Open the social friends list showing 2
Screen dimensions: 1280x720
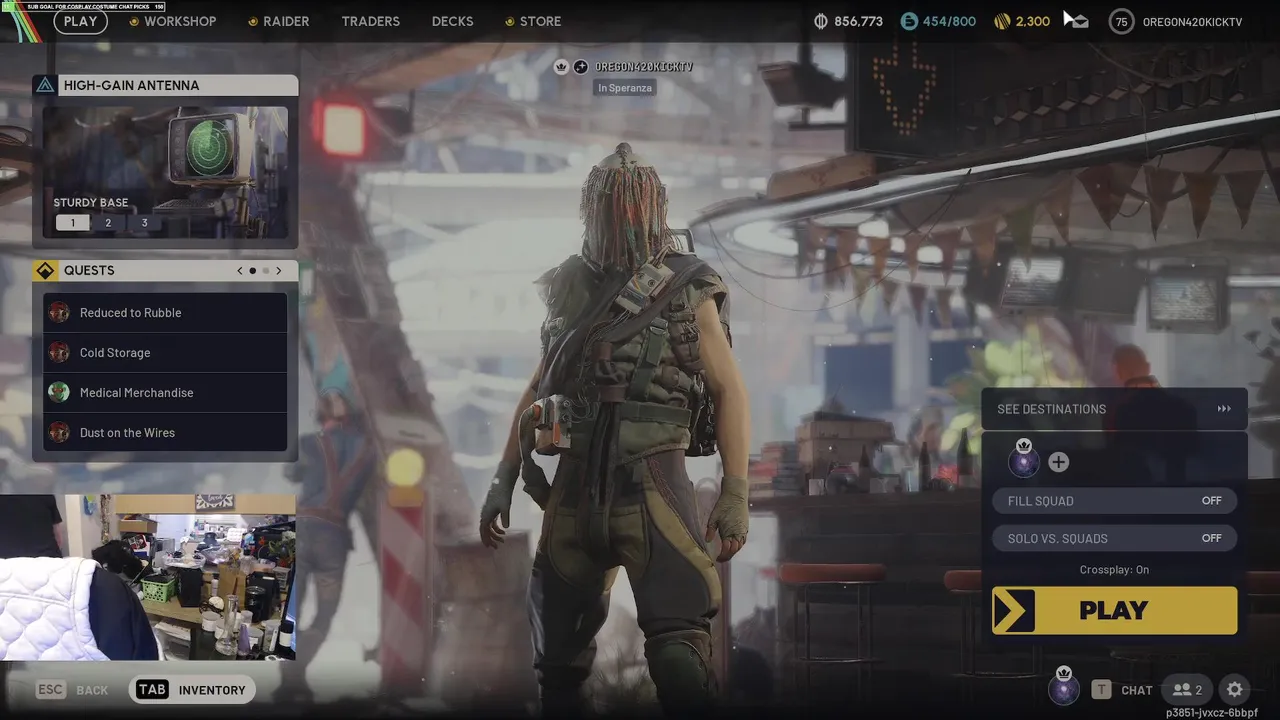[x=1187, y=690]
